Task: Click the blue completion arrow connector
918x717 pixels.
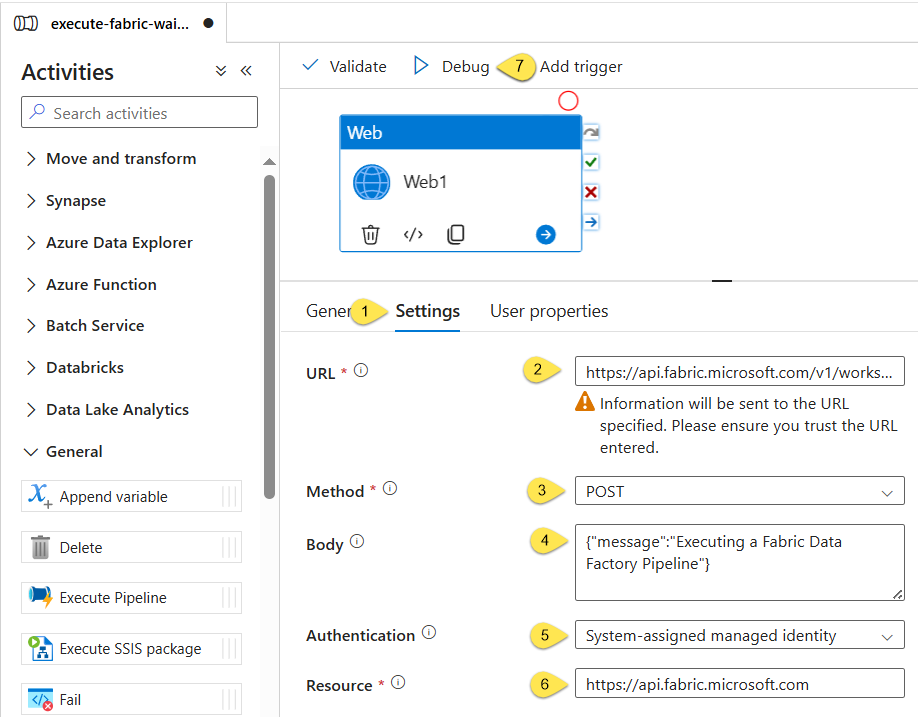Action: coord(591,222)
